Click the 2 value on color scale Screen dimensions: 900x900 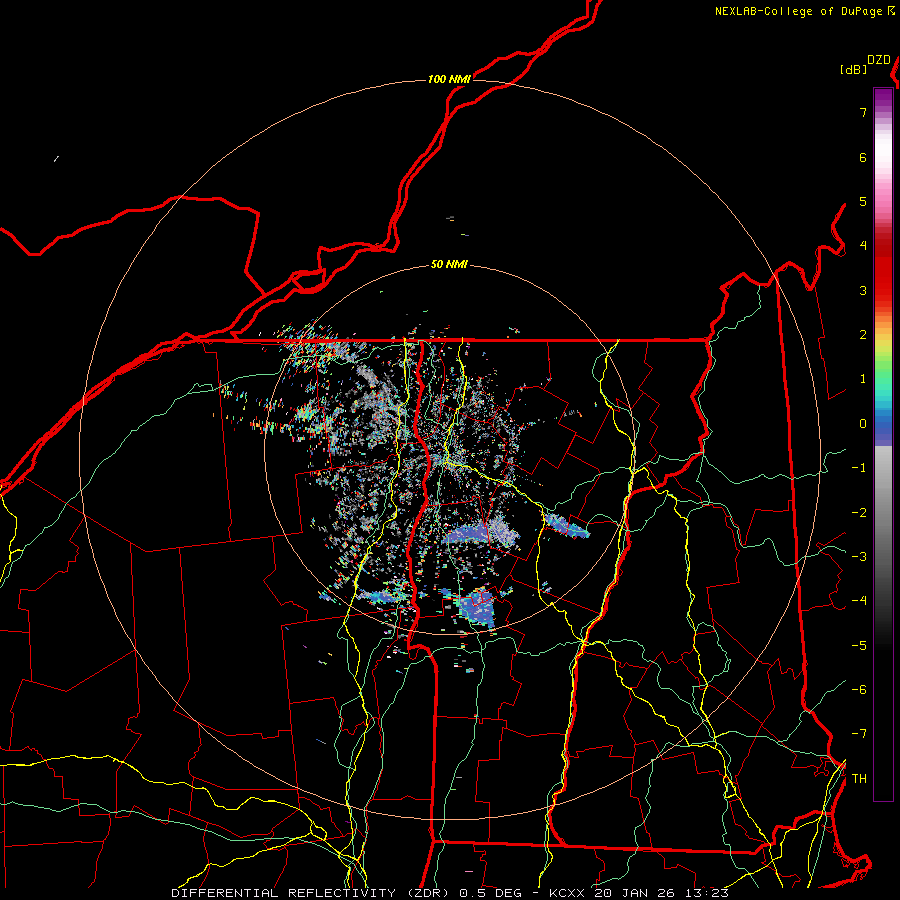point(863,335)
